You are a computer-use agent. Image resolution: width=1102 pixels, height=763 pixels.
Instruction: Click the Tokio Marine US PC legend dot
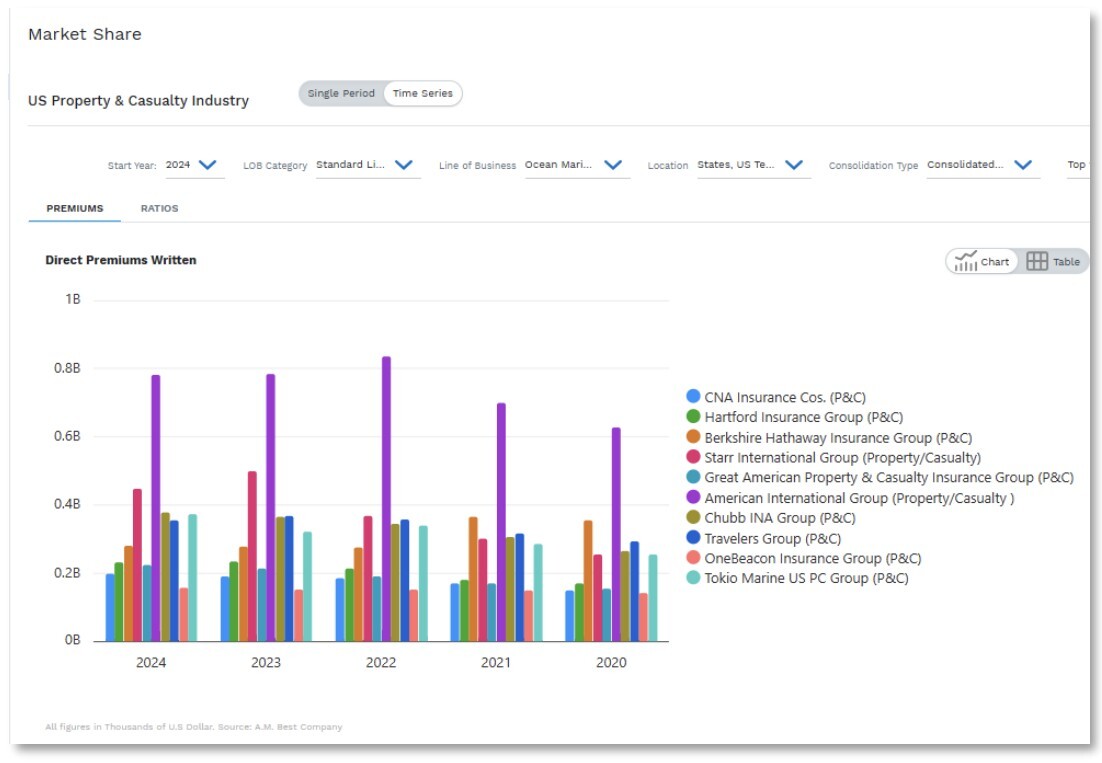[x=693, y=578]
